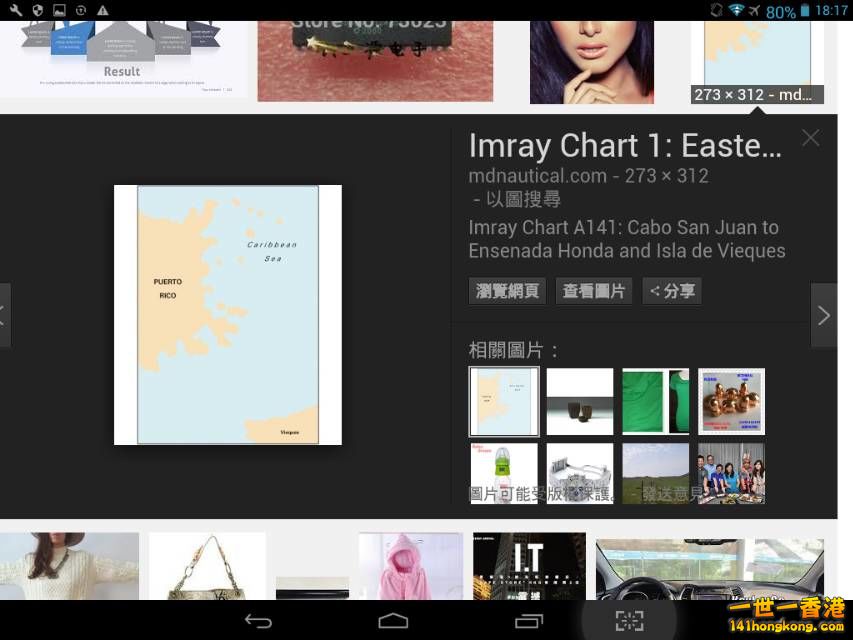Screen dimensions: 853x640
Task: Open the woman in white sweater image result
Action: [x=69, y=566]
